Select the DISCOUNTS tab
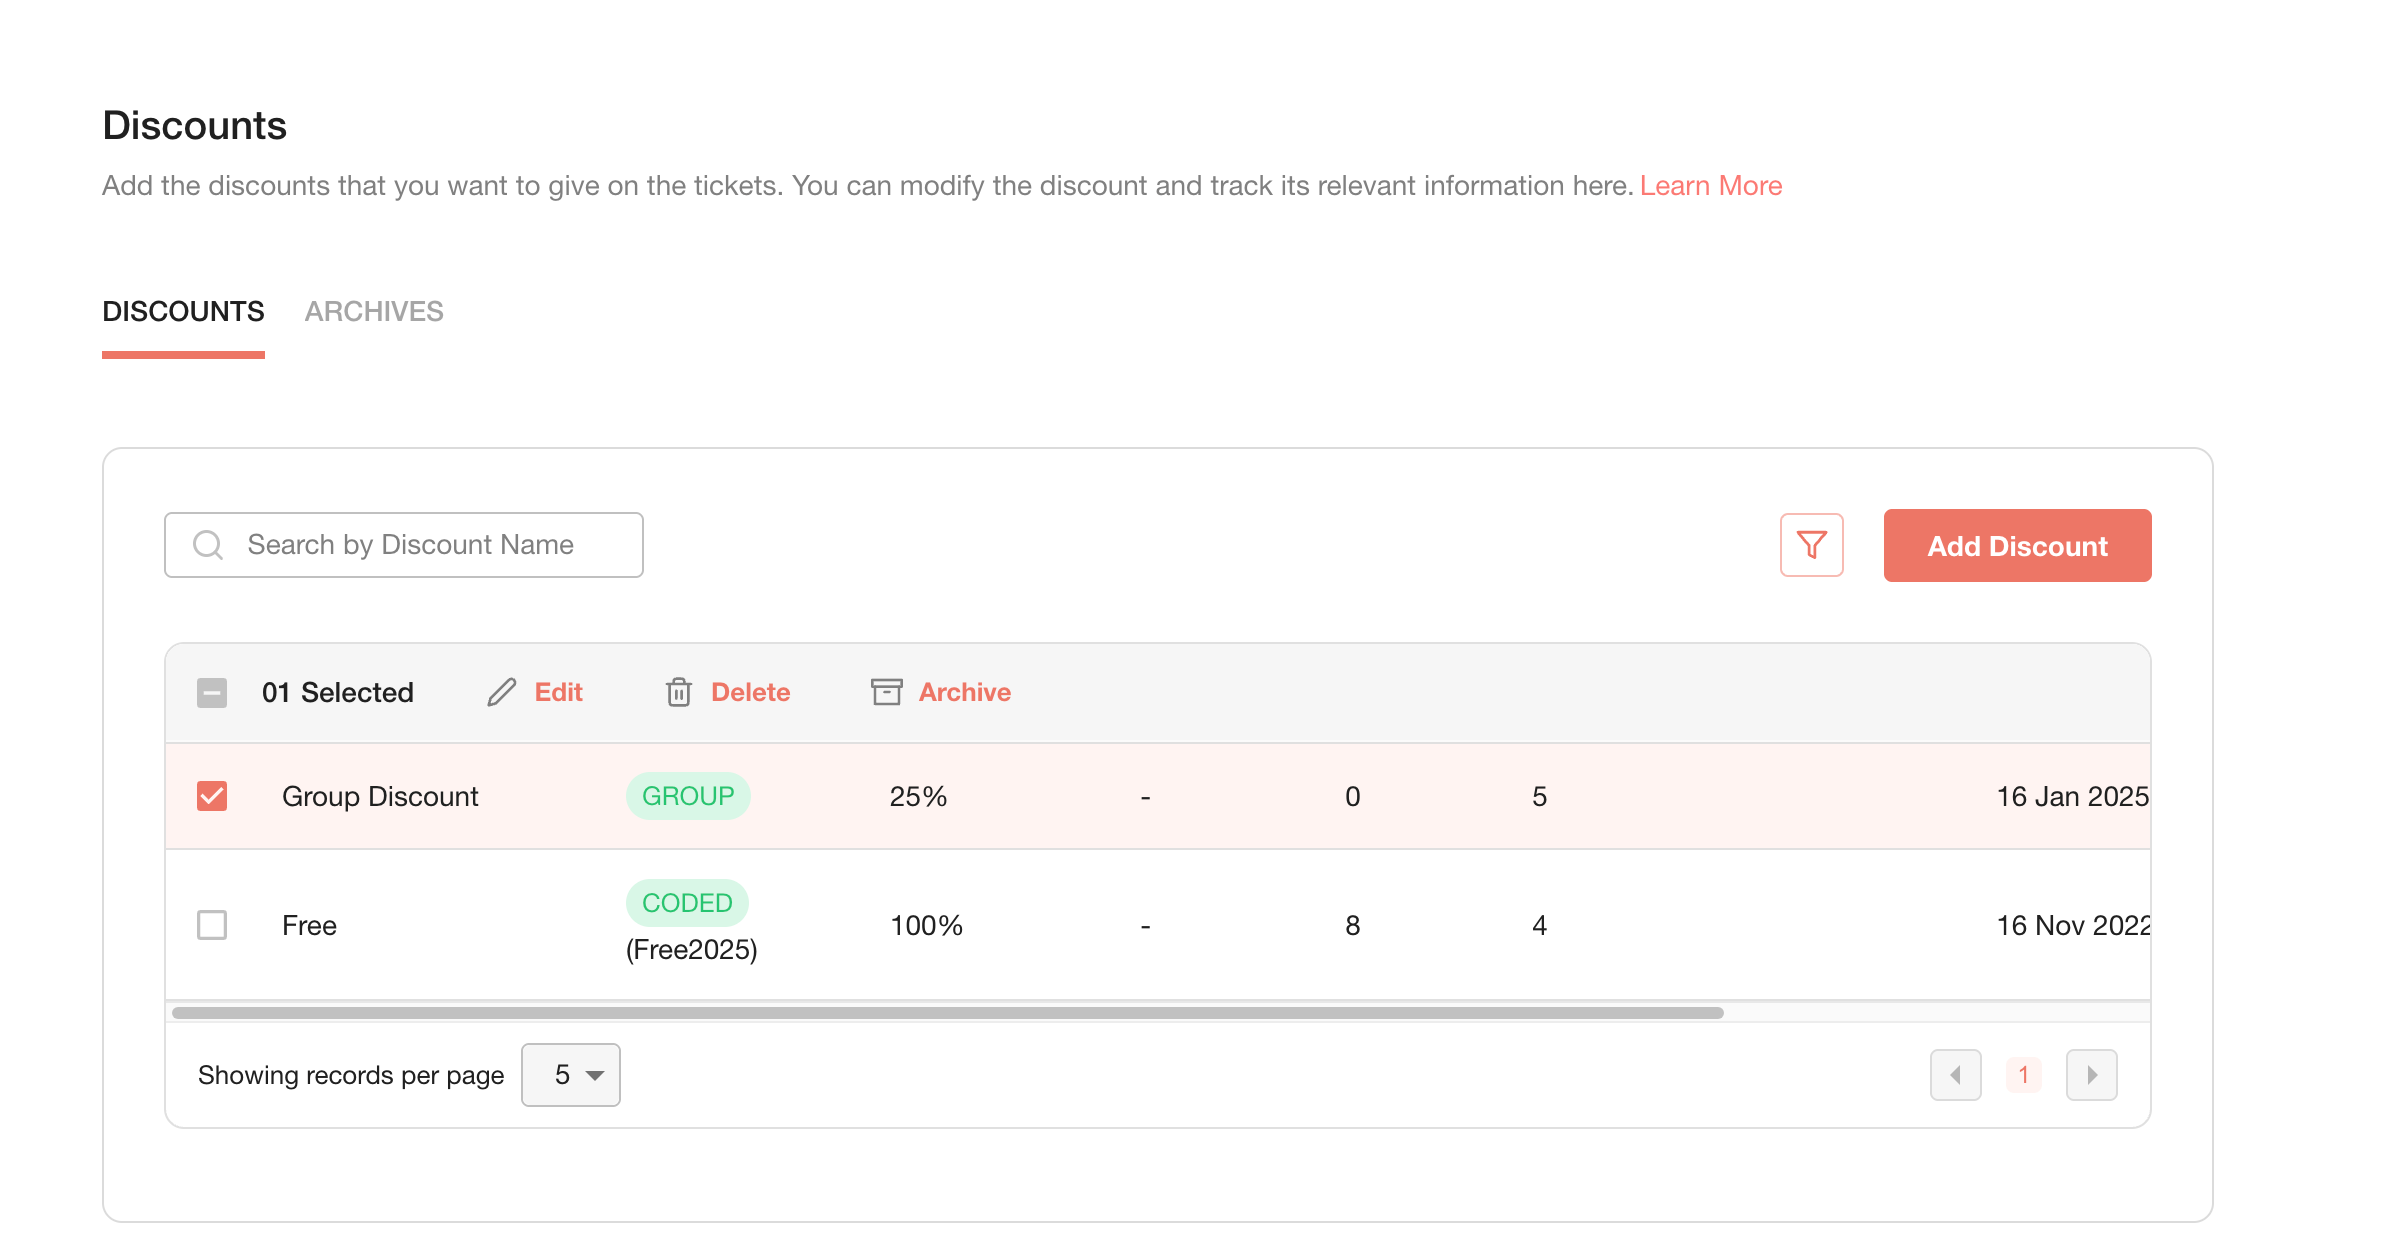The image size is (2396, 1242). 183,312
